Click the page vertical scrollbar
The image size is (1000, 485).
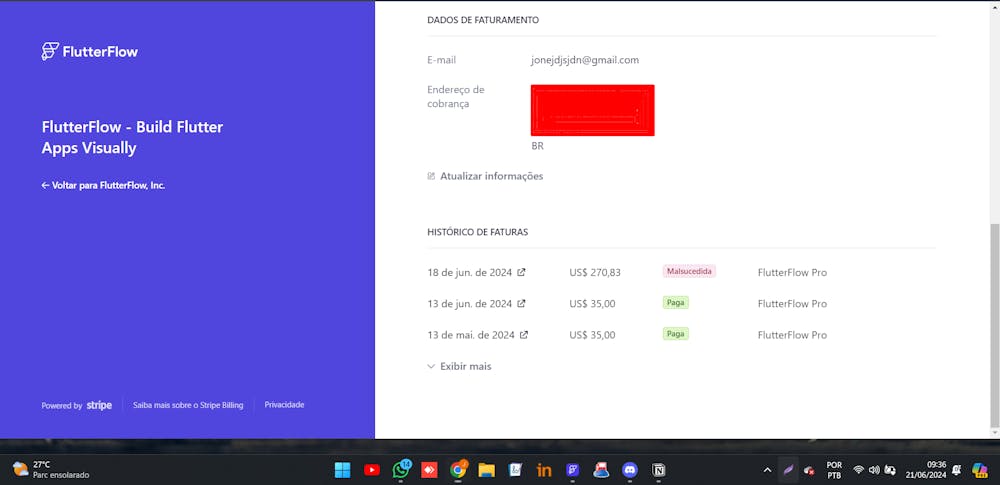pyautogui.click(x=994, y=325)
